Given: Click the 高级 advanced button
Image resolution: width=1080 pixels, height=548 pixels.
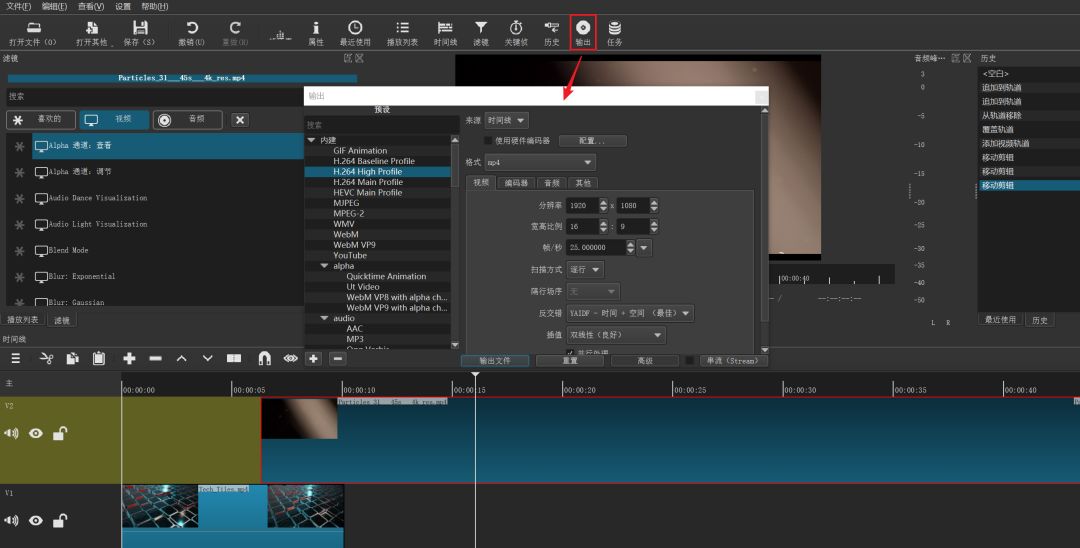Looking at the screenshot, I should point(645,360).
